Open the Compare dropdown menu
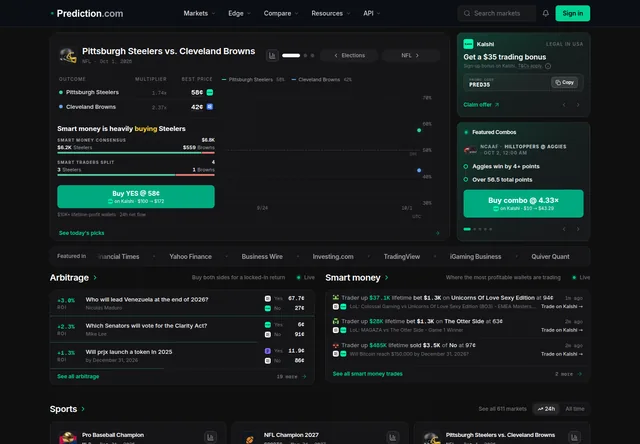The height and width of the screenshot is (444, 640). coord(281,13)
